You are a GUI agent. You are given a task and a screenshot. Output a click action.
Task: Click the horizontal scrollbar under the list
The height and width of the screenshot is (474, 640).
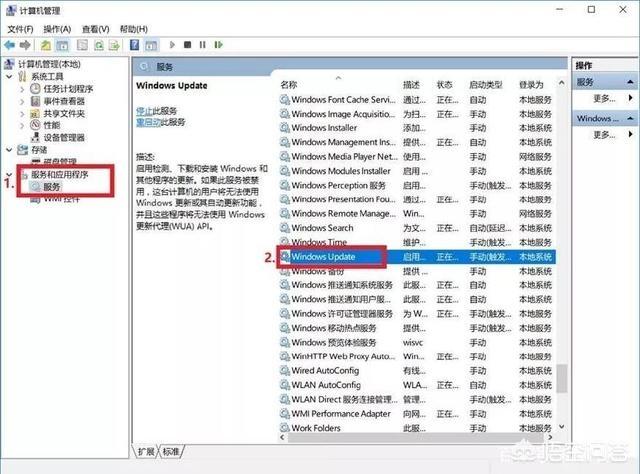[416, 437]
